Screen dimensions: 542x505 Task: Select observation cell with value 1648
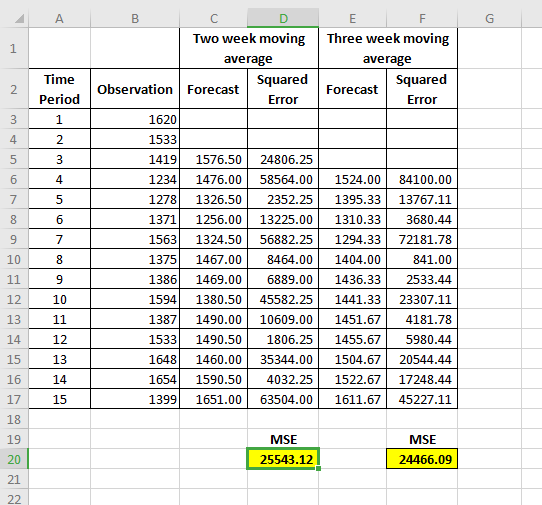pyautogui.click(x=135, y=359)
